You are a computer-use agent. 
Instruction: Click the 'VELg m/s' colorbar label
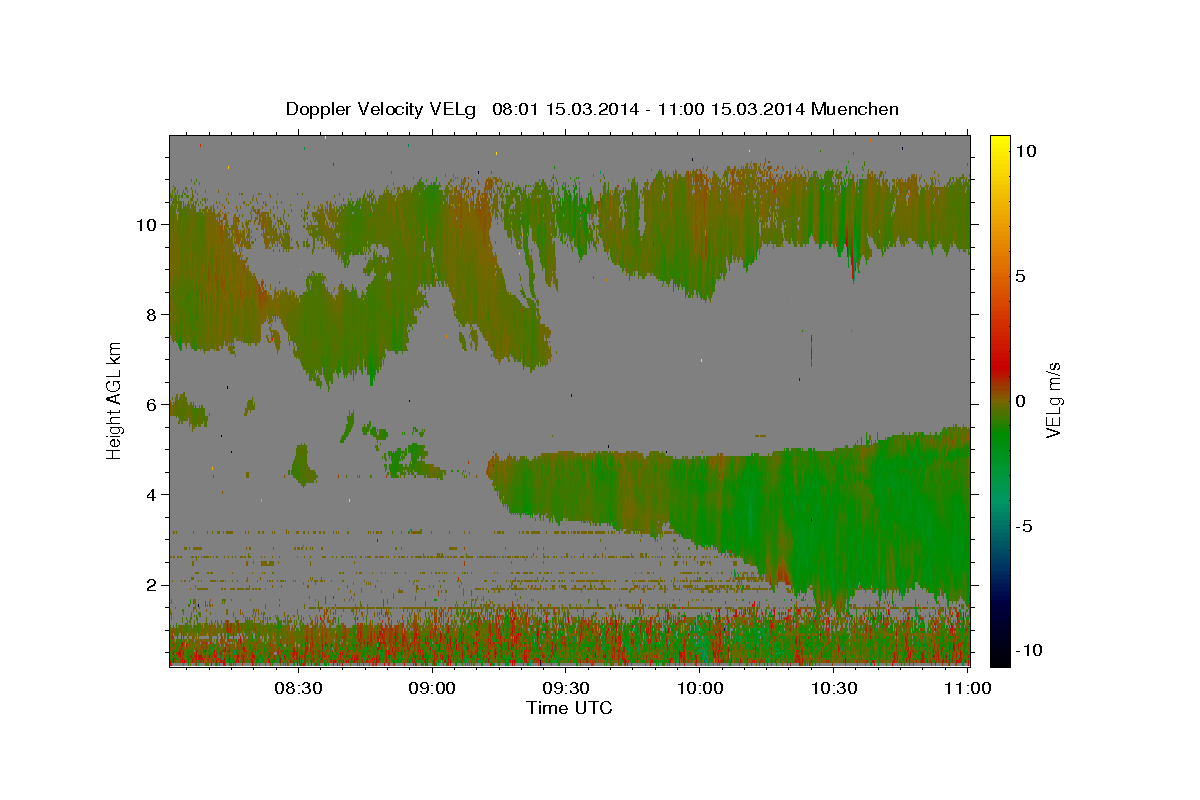tap(1054, 400)
